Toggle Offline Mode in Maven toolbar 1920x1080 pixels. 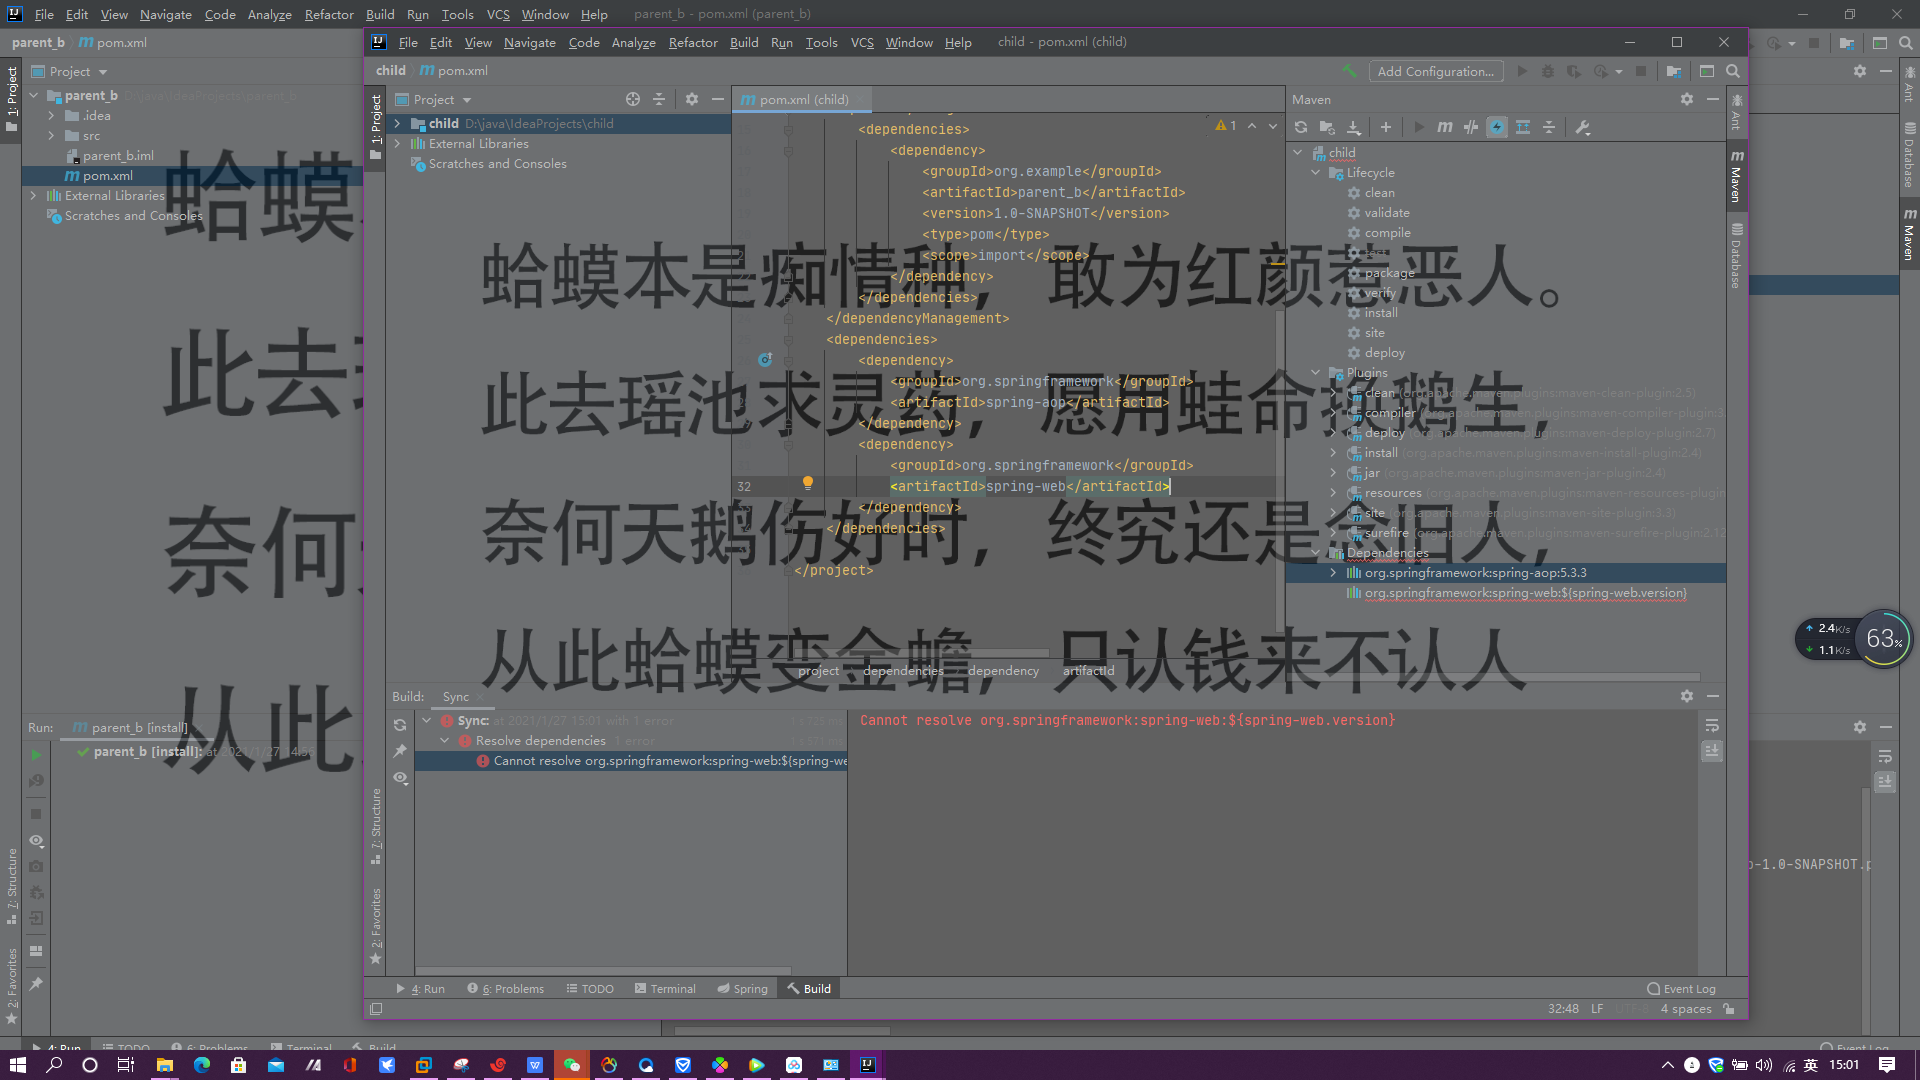(1471, 127)
